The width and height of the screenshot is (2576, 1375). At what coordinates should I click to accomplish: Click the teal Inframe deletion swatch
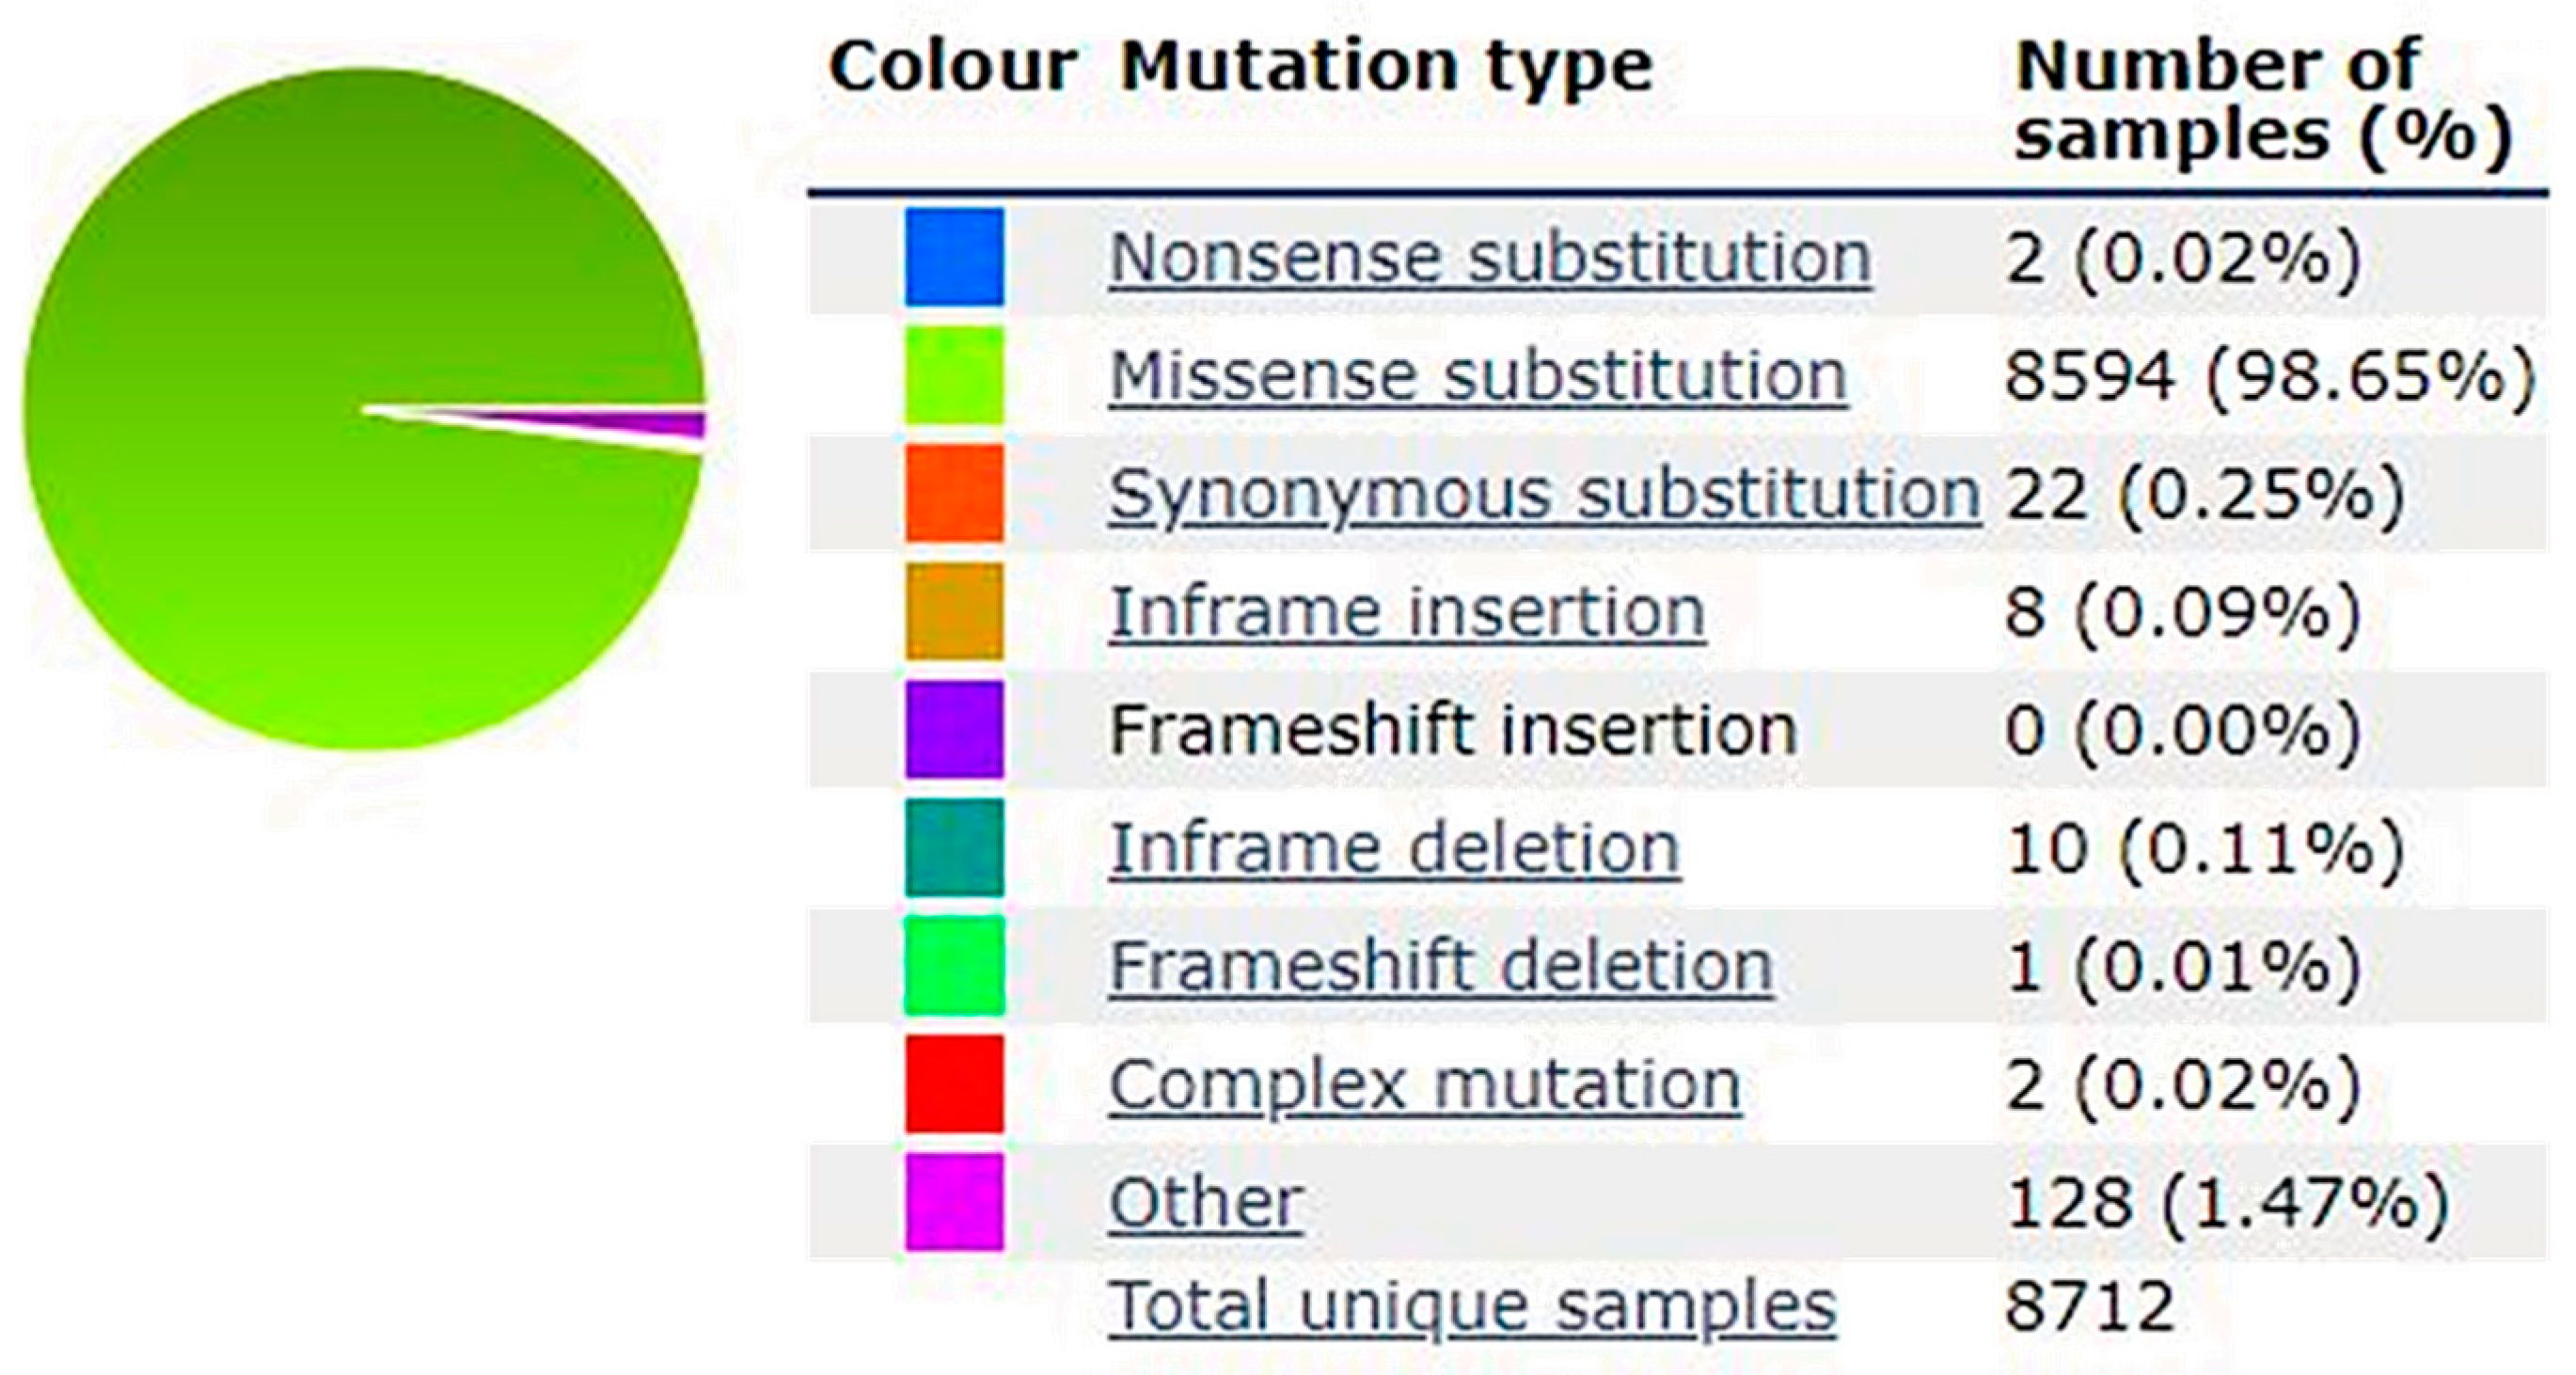point(954,847)
